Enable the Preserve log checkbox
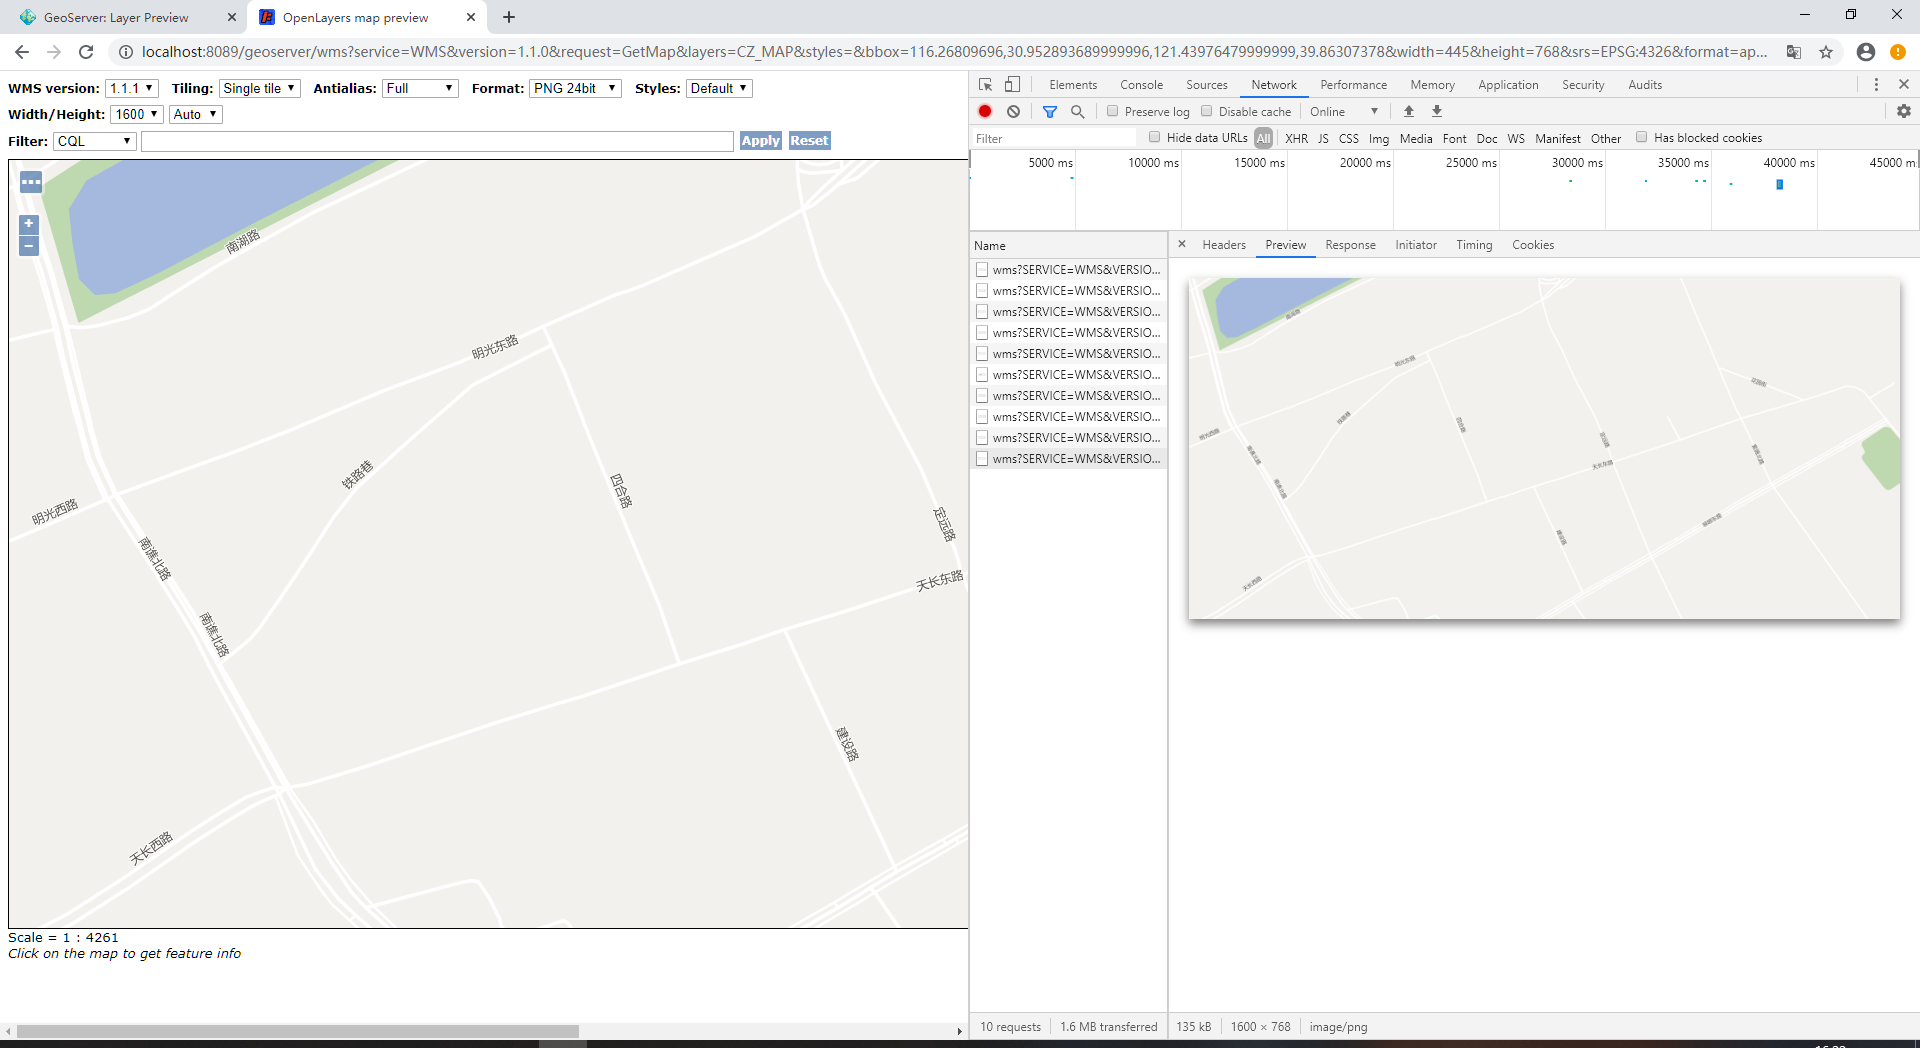1920x1048 pixels. pos(1113,111)
